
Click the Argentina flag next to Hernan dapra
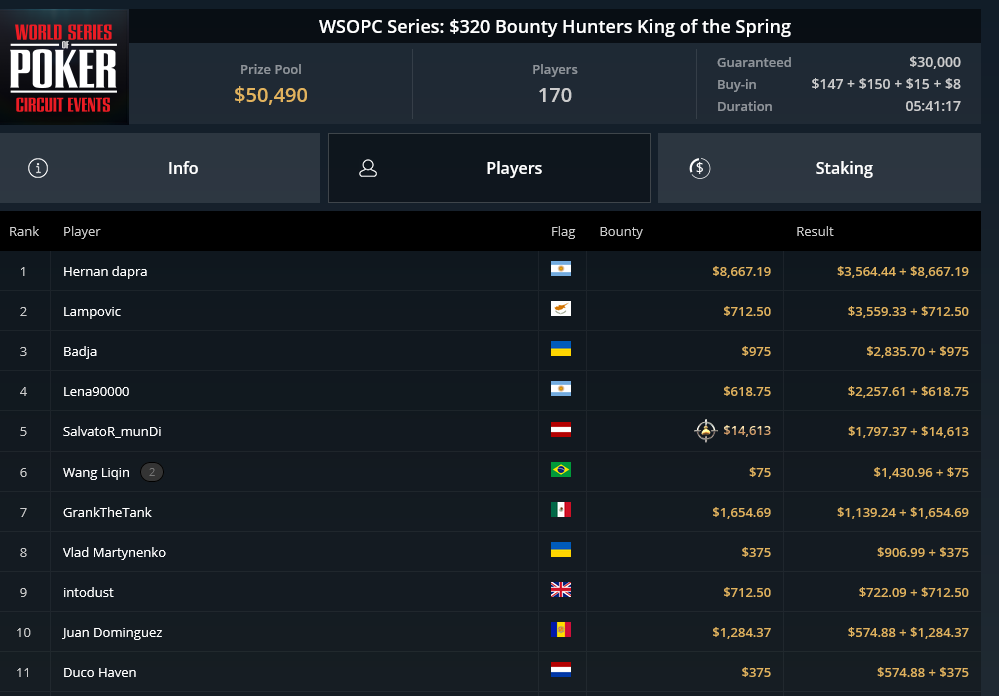pos(561,269)
